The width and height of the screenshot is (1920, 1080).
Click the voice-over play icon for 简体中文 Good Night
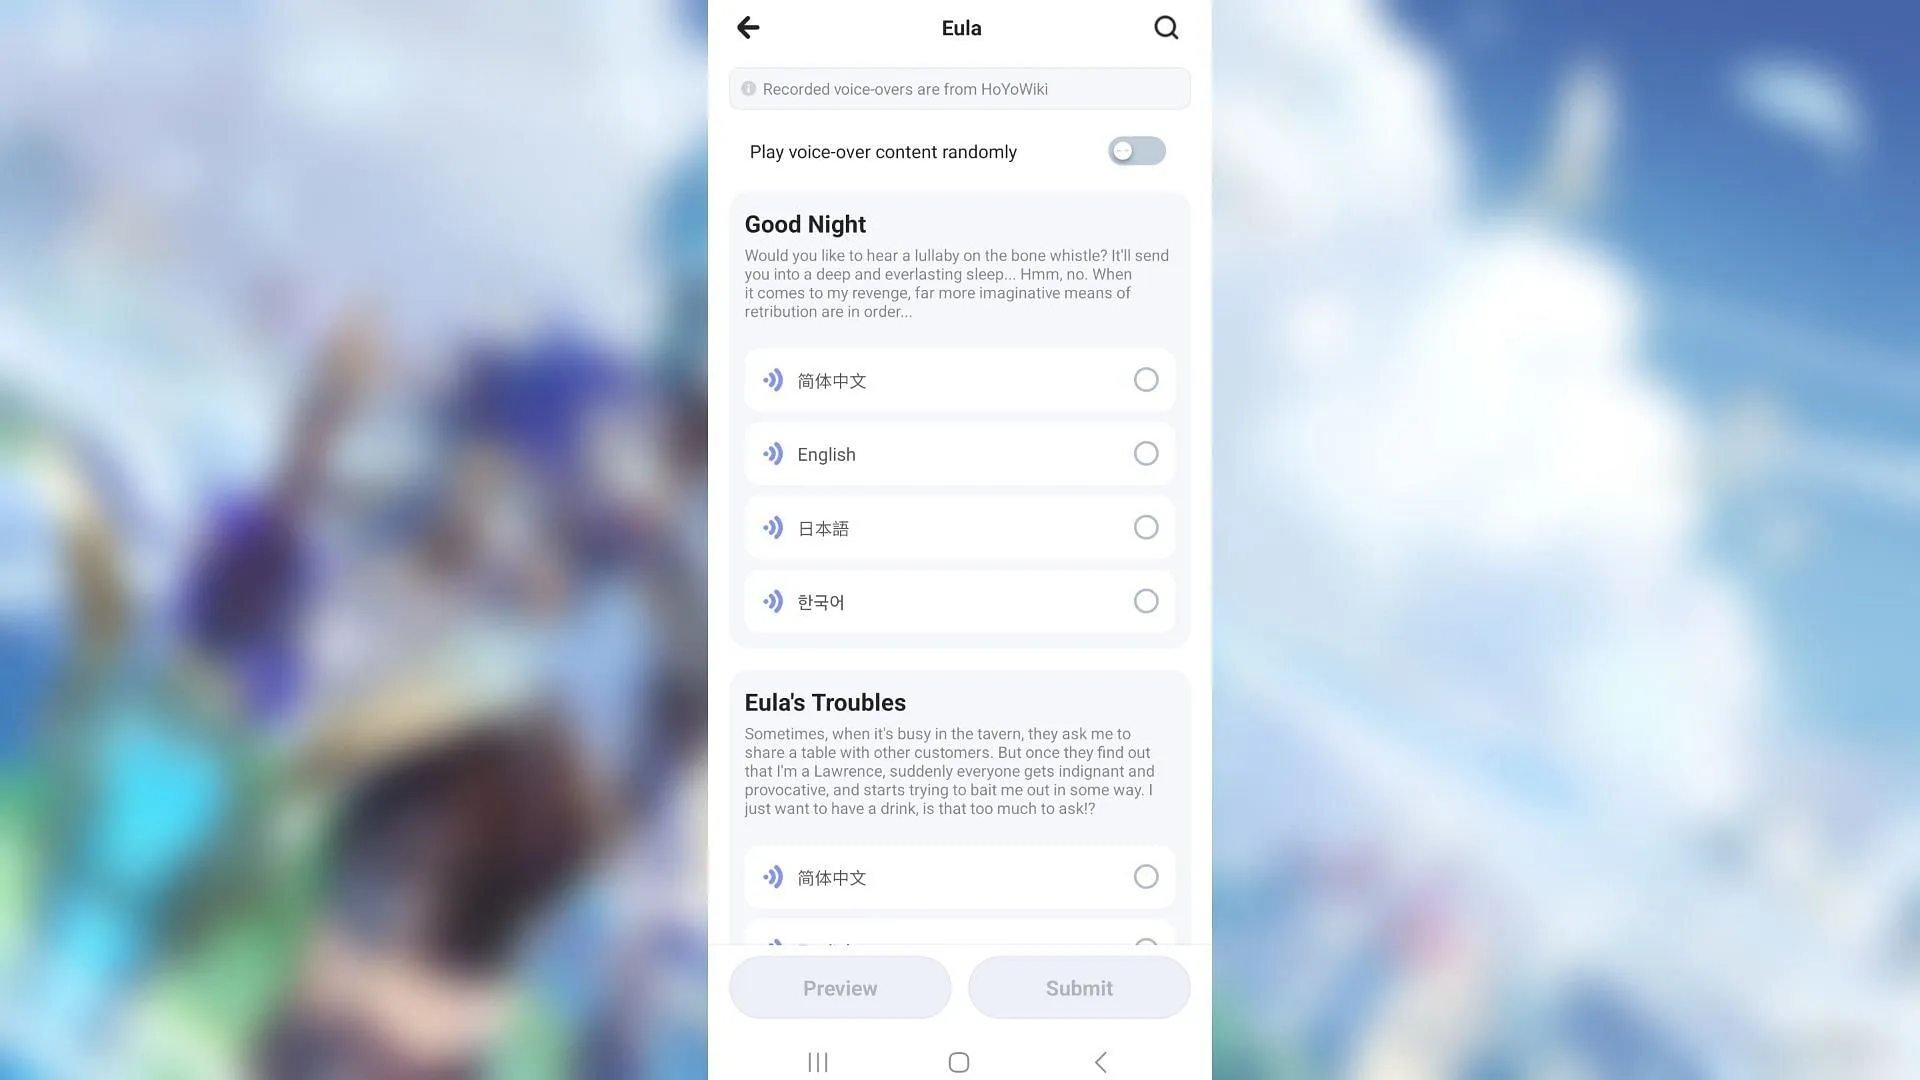773,380
